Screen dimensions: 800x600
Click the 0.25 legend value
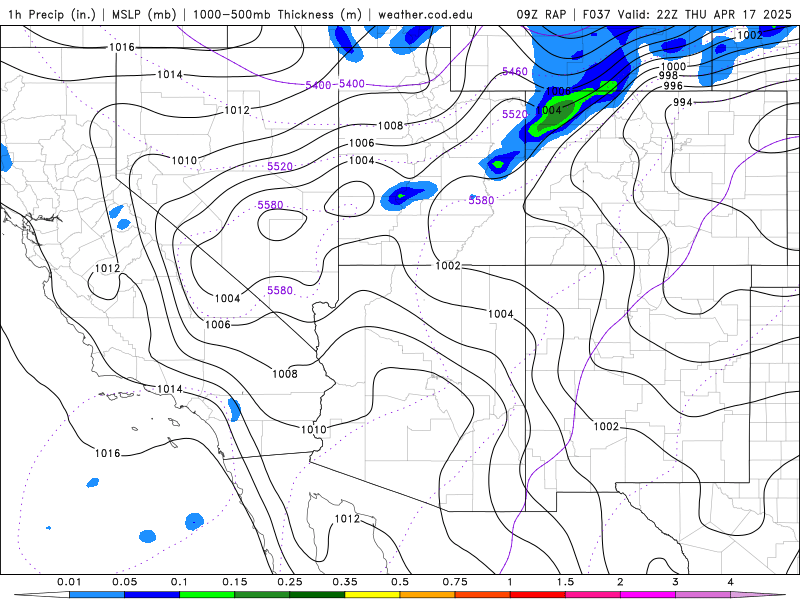click(x=290, y=582)
